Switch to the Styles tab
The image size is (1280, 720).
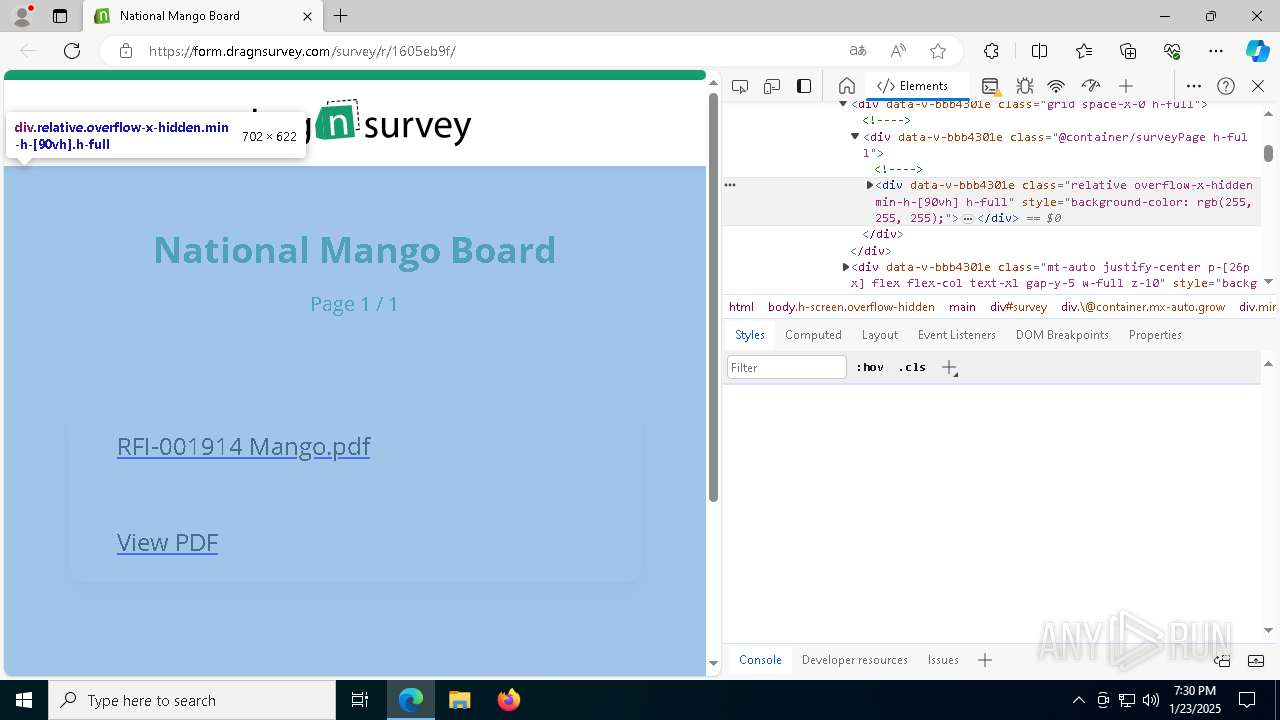tap(750, 335)
